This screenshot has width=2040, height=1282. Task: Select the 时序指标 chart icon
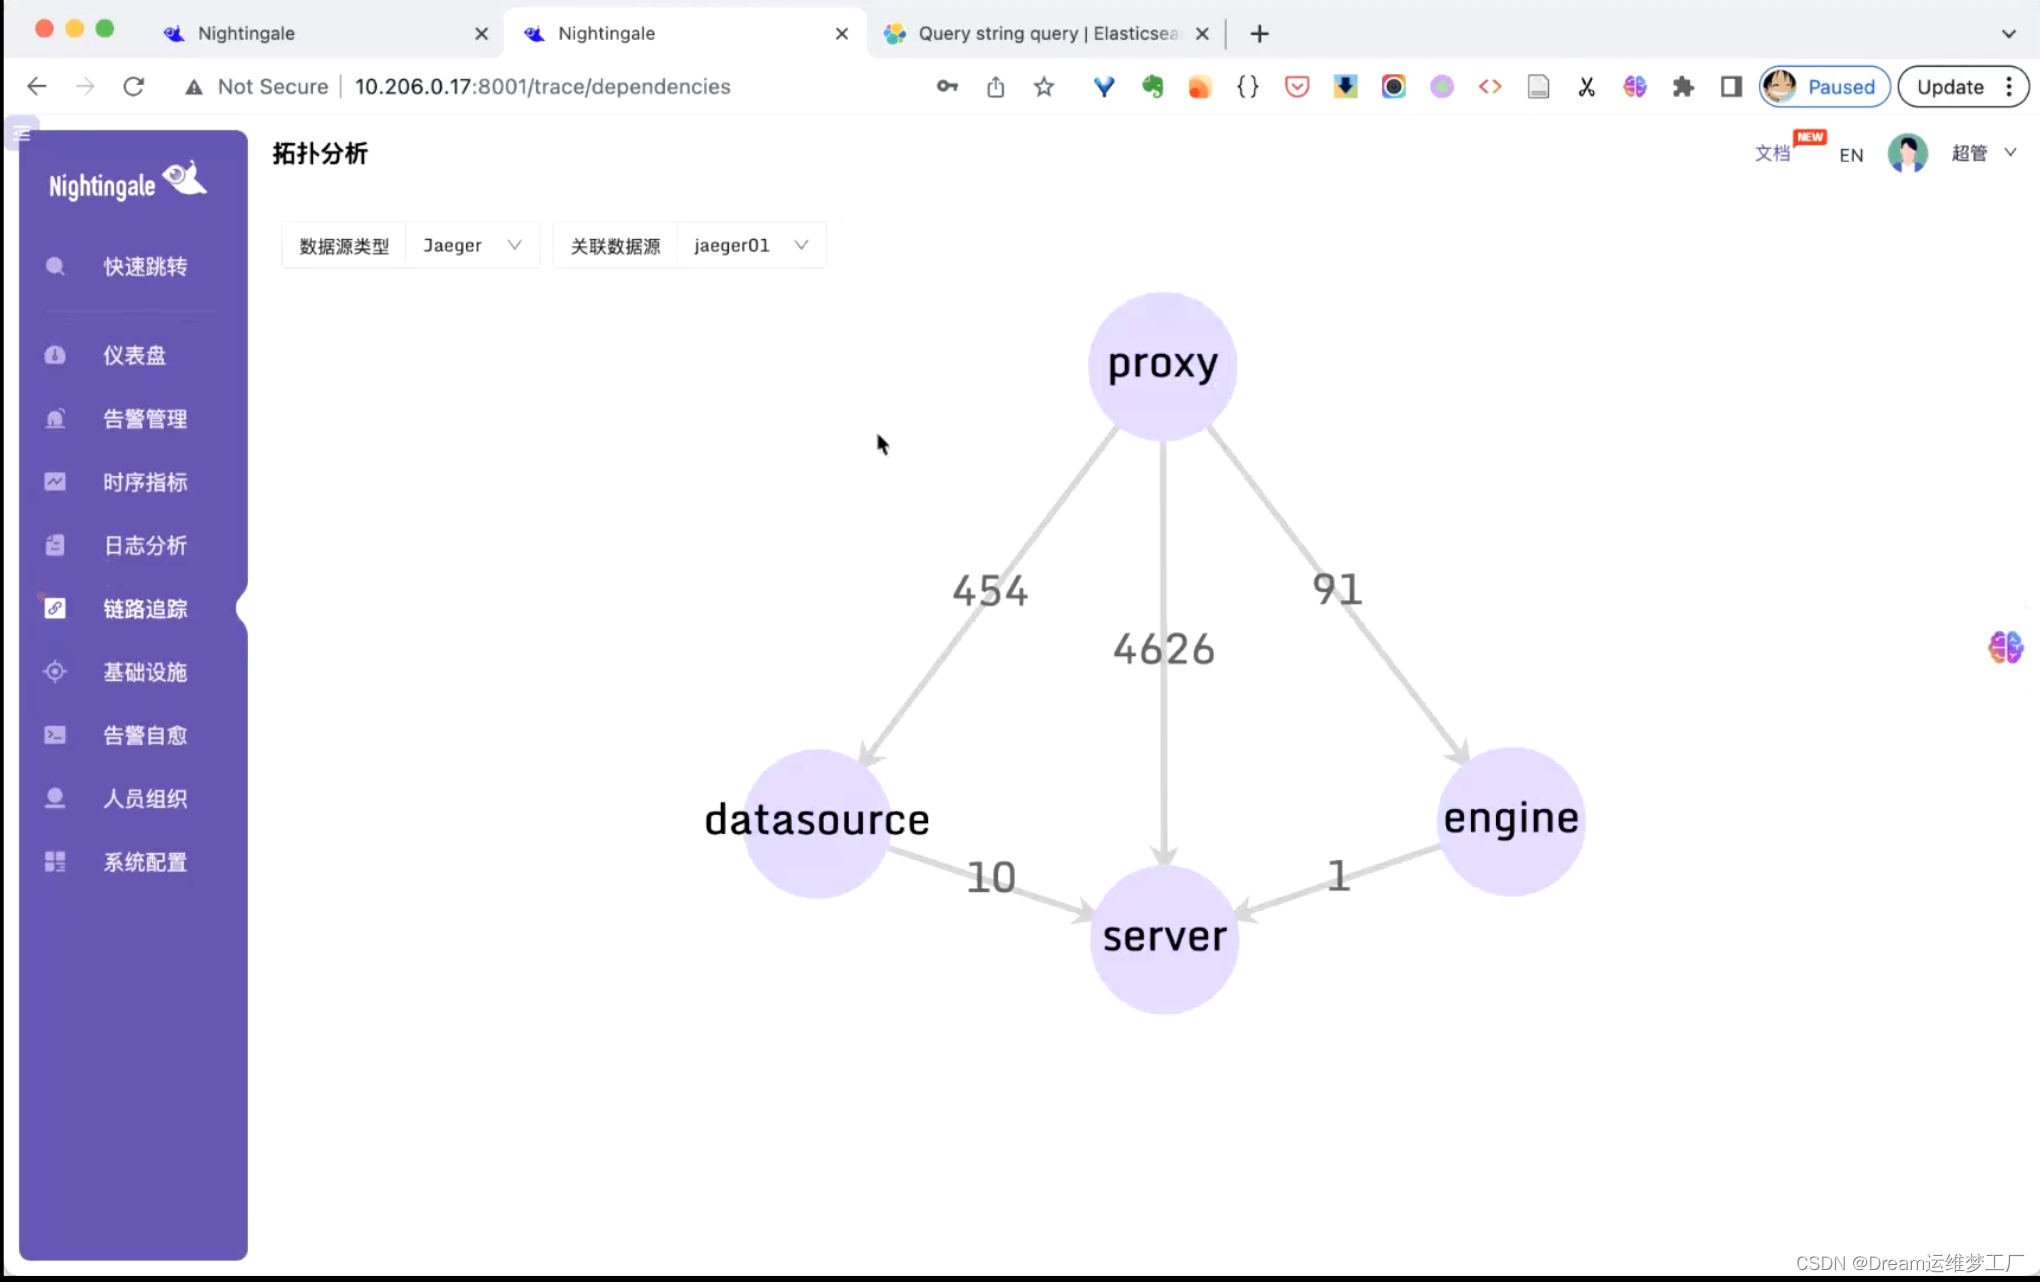click(55, 482)
